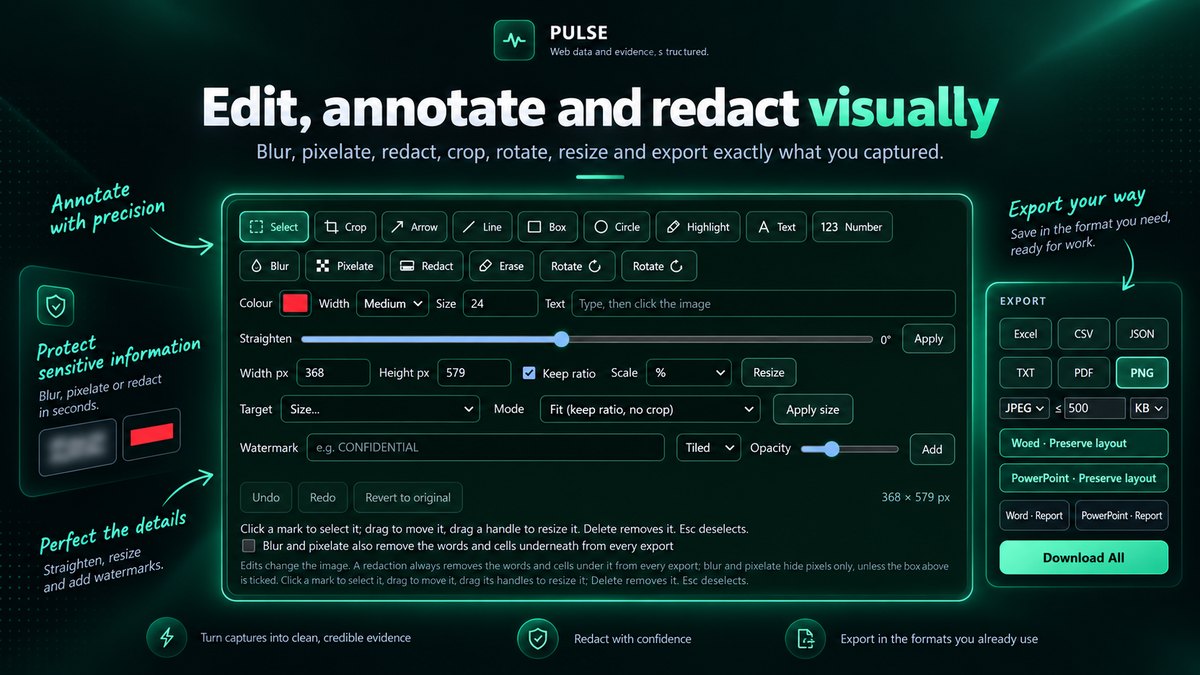Click the Width px field showing 368

click(332, 373)
